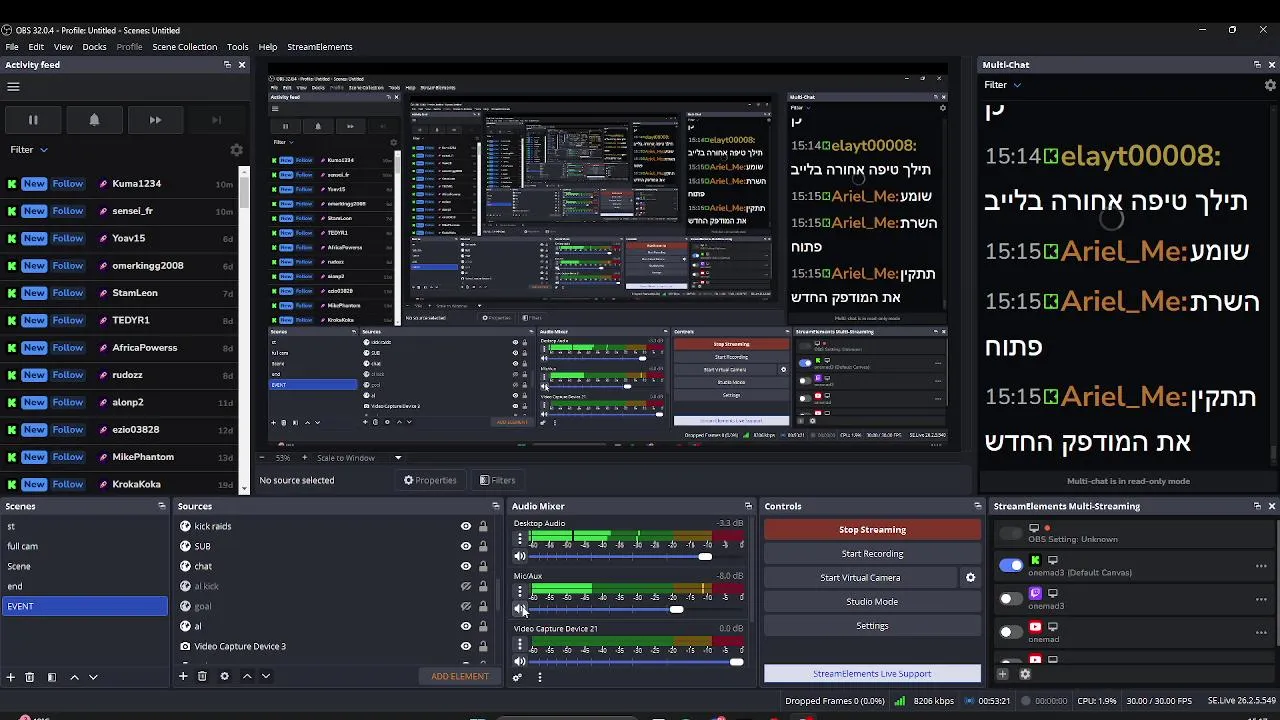Open the Tools menu
This screenshot has width=1280, height=720.
click(x=237, y=47)
